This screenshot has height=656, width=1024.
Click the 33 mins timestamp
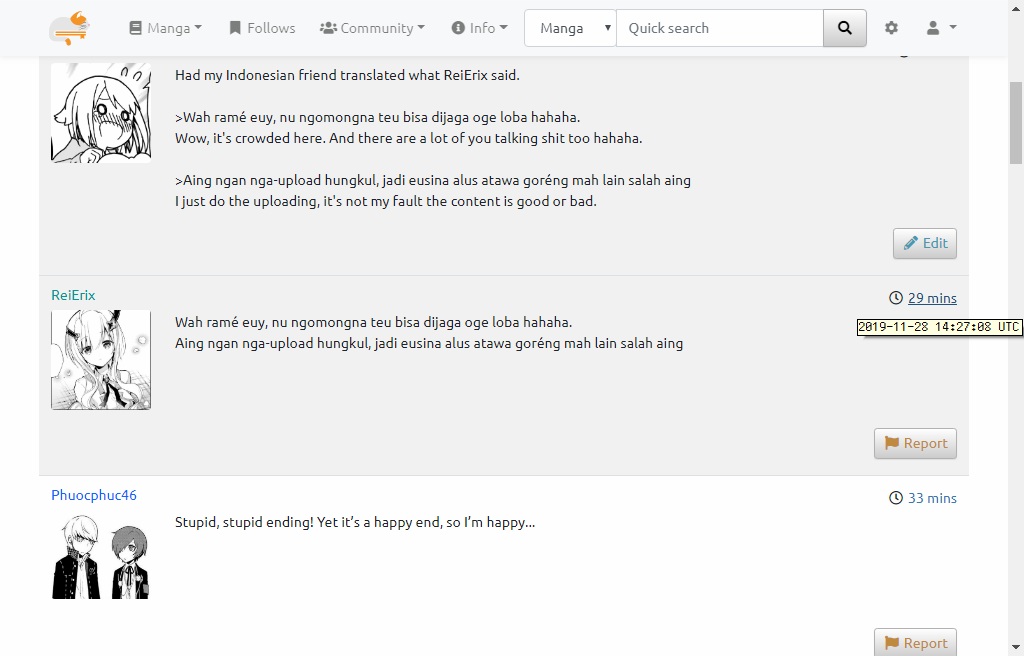coord(931,498)
